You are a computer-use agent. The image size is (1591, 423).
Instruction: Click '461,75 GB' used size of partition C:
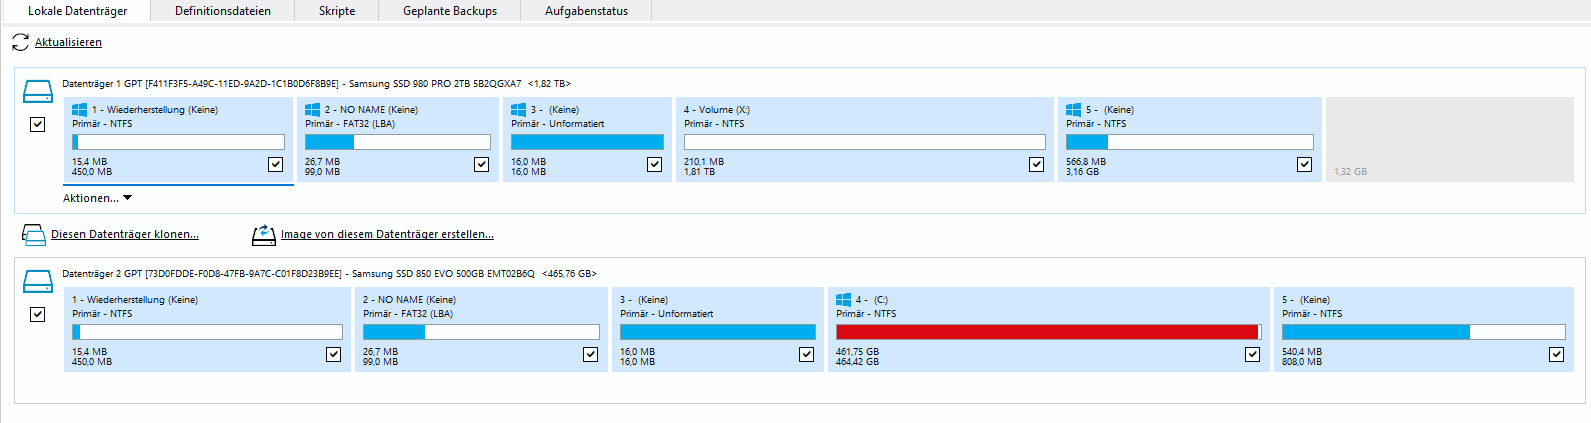857,351
